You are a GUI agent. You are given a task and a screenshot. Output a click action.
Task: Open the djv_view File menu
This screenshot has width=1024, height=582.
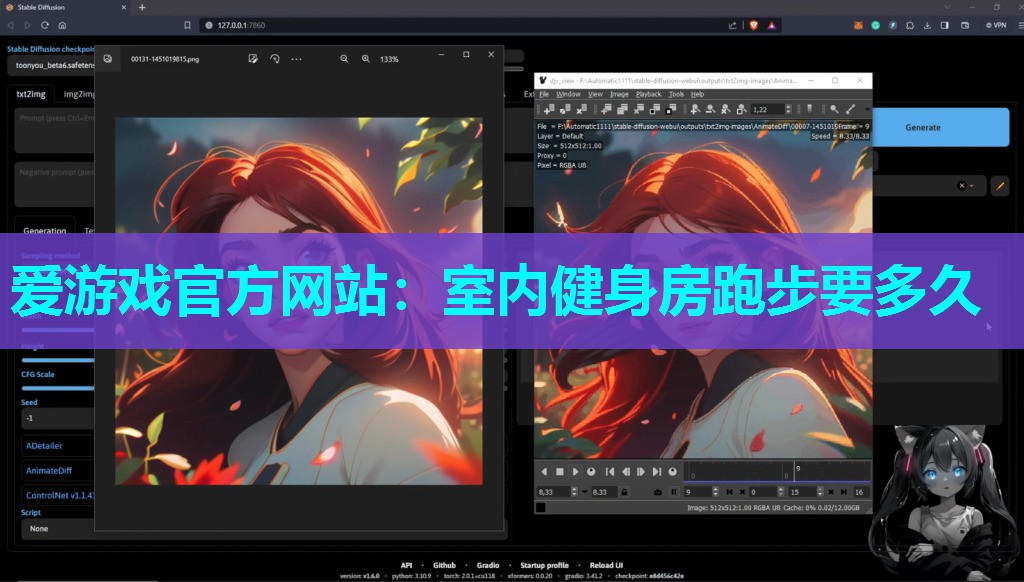click(544, 95)
